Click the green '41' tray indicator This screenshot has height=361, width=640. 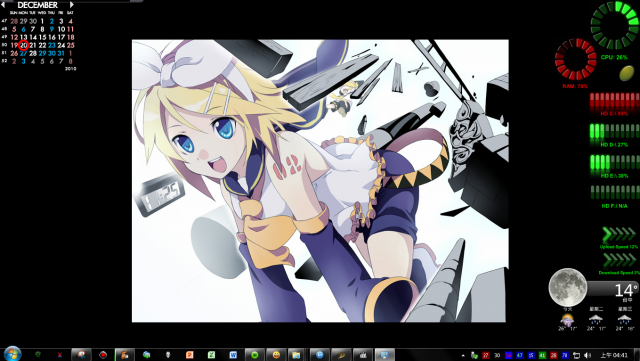542,355
